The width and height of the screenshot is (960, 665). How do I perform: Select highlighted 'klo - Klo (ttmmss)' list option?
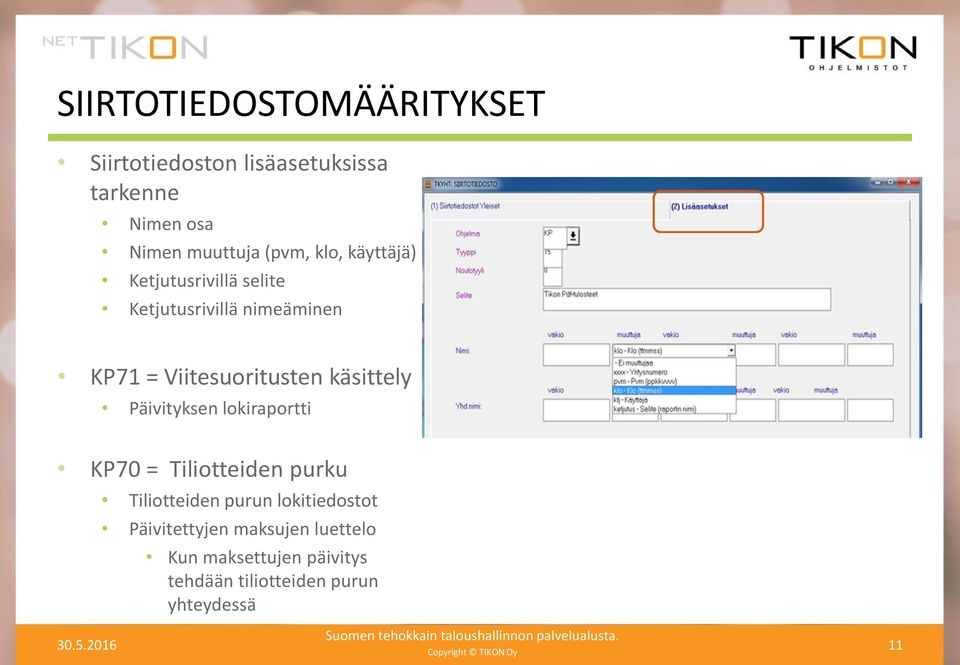coord(673,391)
